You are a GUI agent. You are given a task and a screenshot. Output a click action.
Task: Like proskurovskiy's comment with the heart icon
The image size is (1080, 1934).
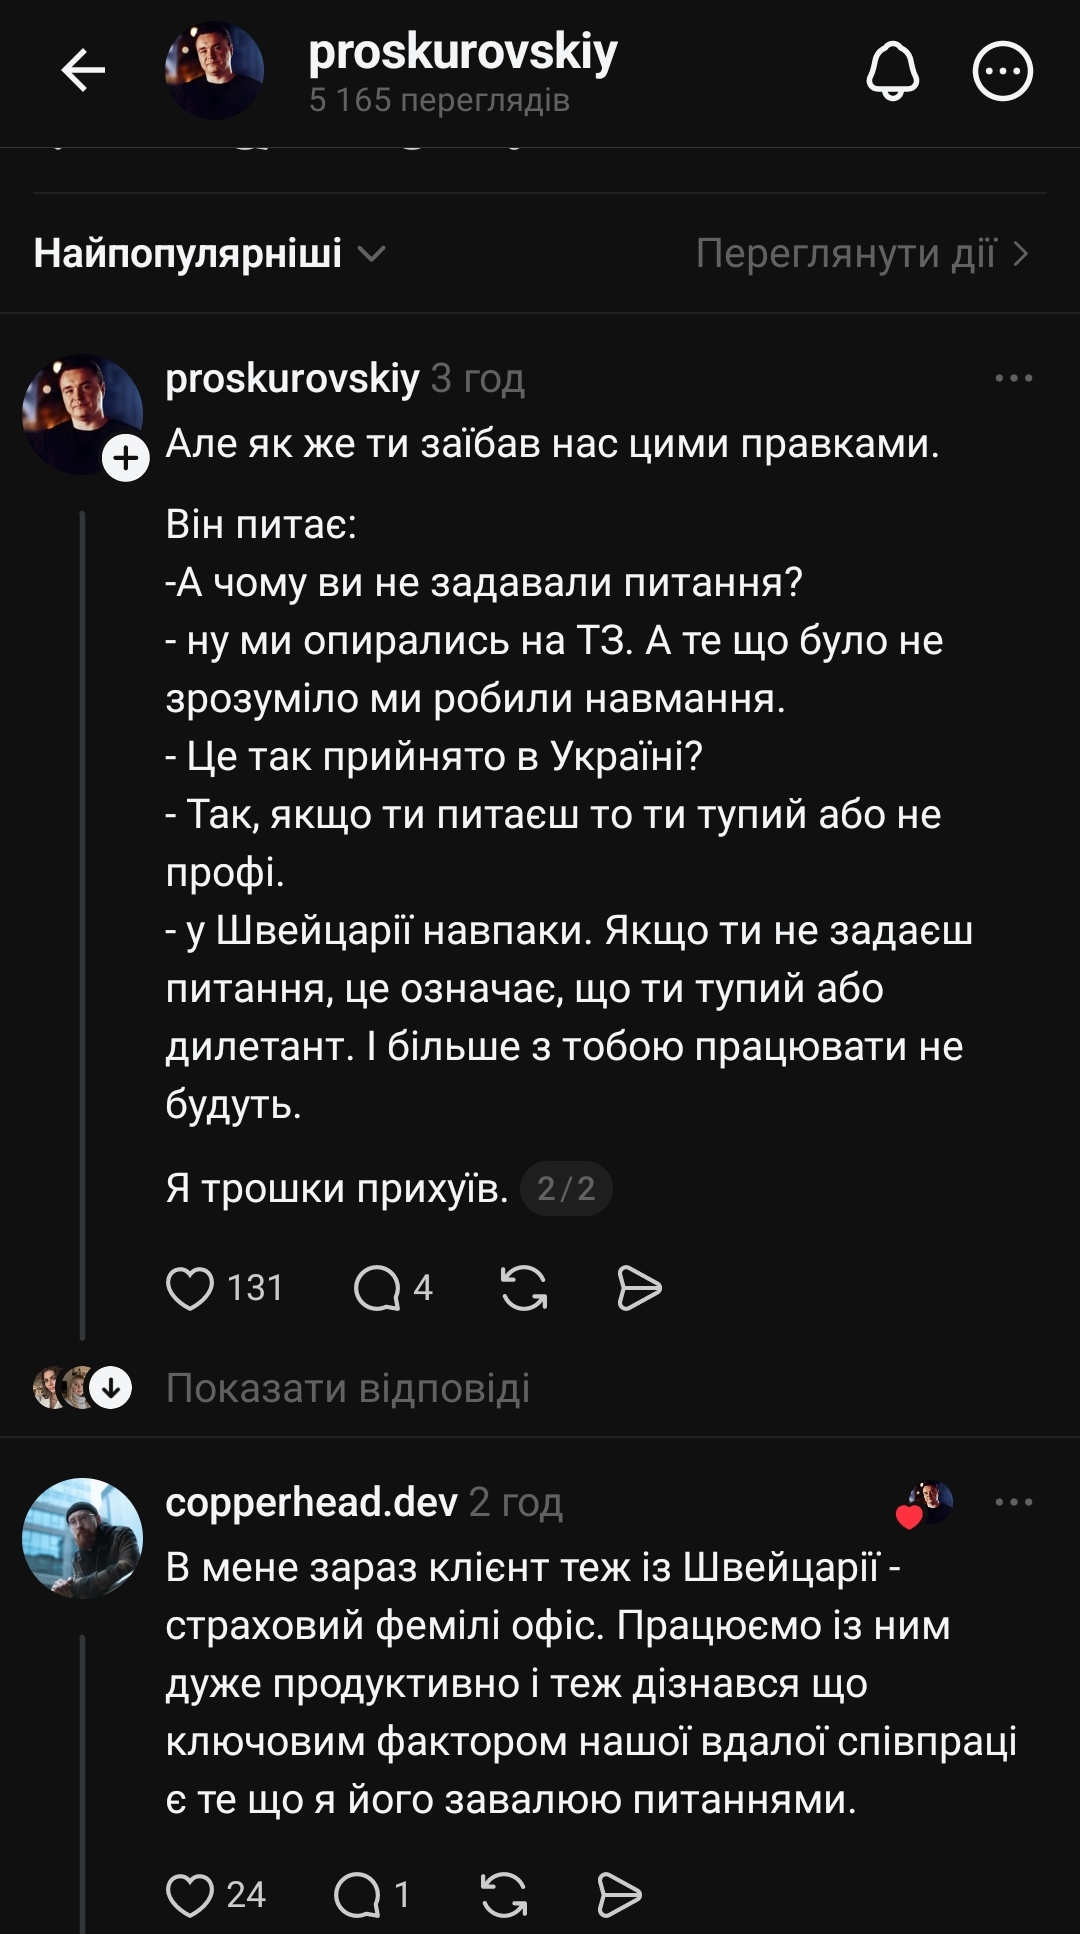coord(196,1289)
